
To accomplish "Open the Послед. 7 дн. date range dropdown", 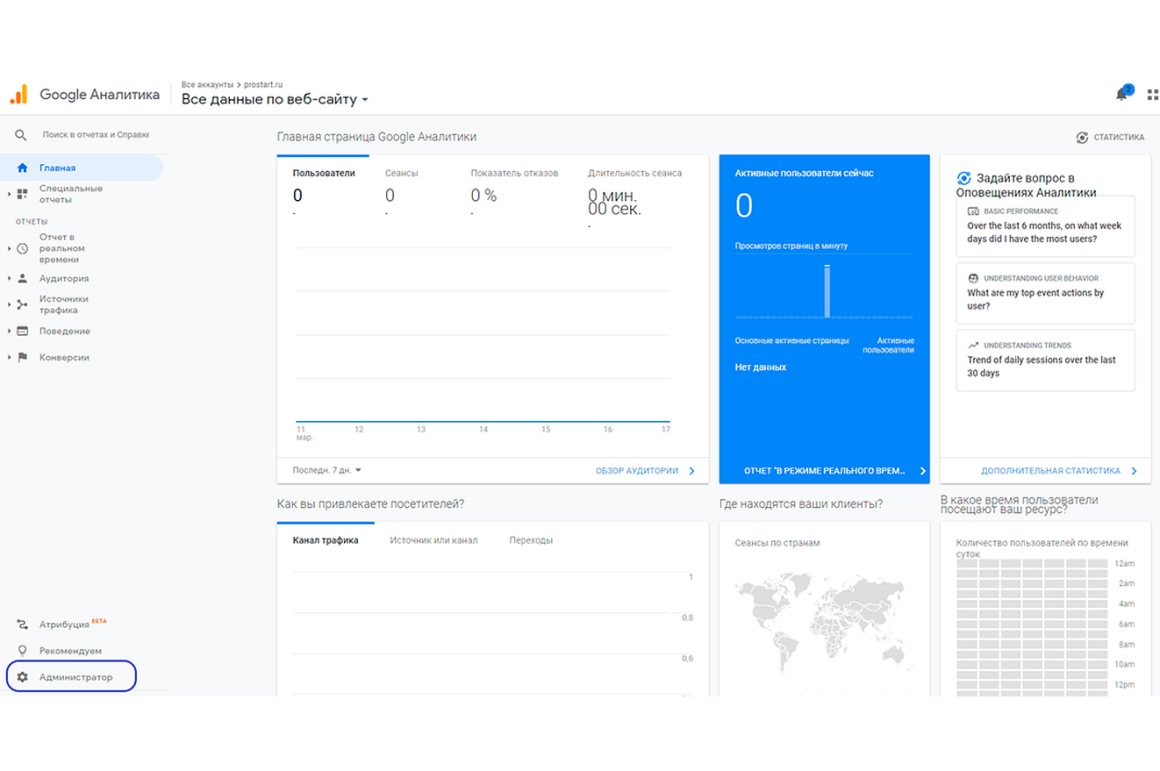I will click(326, 470).
